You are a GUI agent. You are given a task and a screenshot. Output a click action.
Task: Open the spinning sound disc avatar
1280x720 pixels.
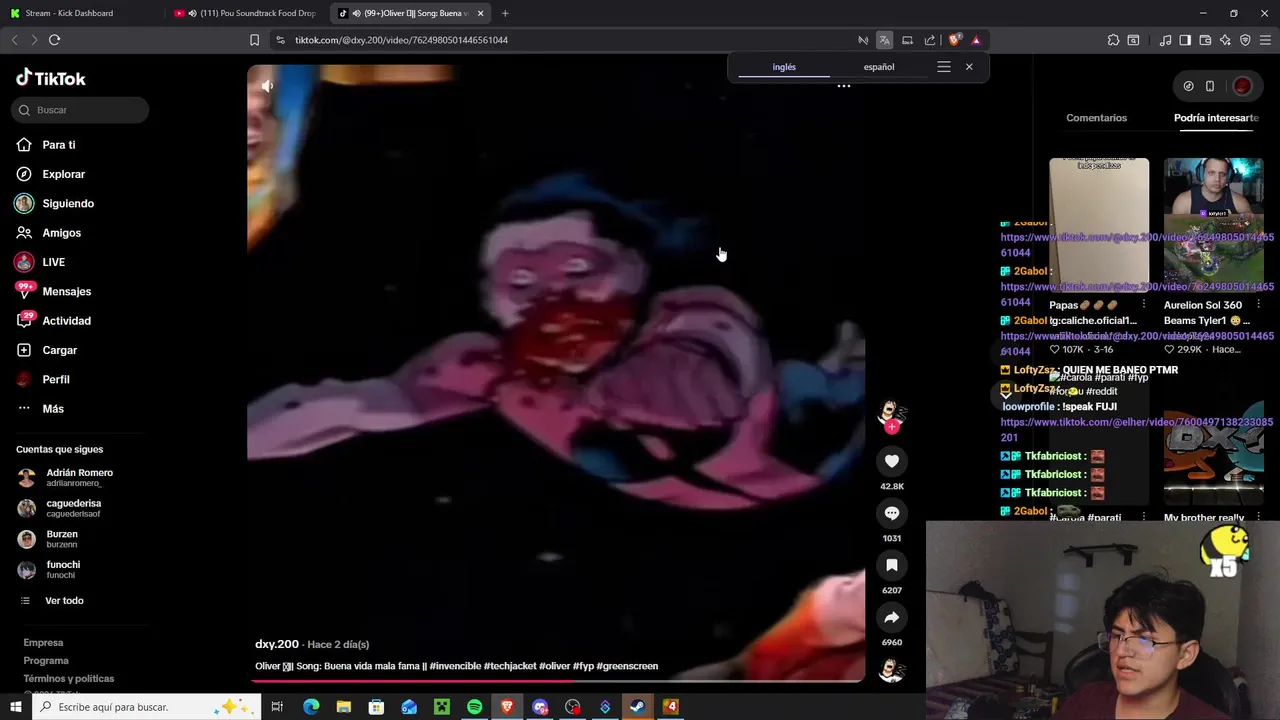[x=891, y=670]
